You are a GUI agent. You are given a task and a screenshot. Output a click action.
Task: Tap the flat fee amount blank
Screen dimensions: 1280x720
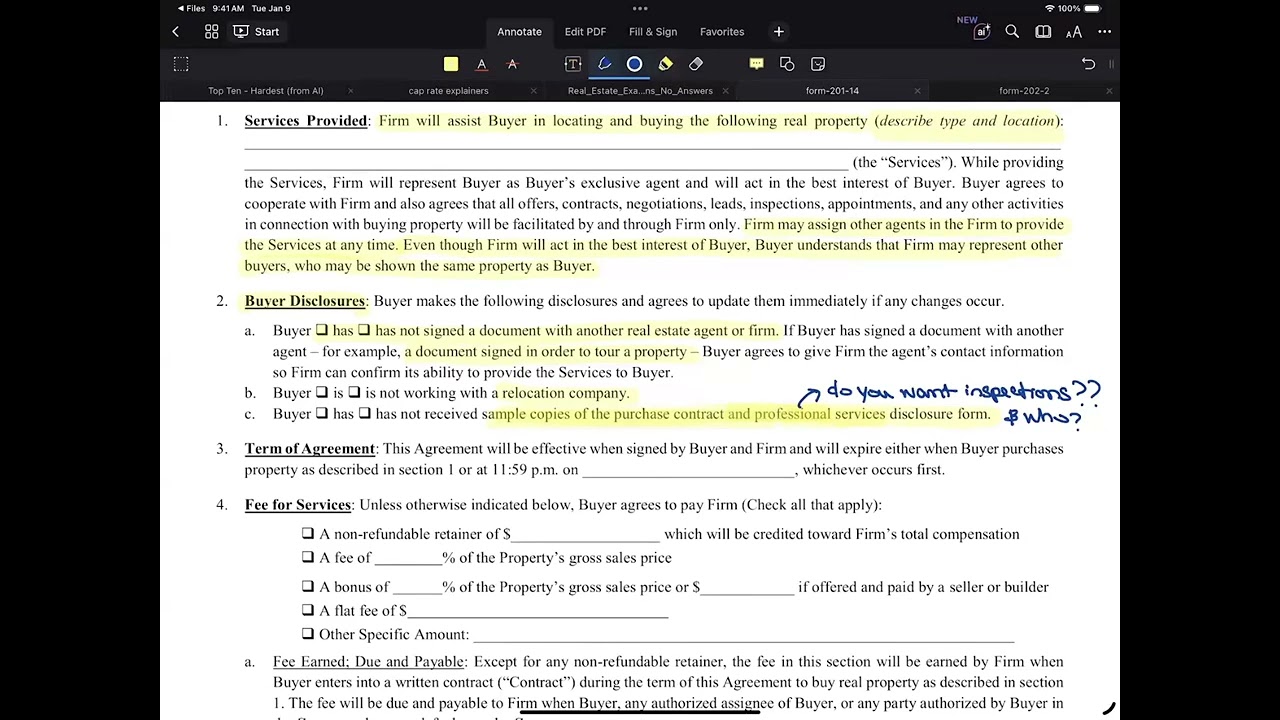pos(538,611)
